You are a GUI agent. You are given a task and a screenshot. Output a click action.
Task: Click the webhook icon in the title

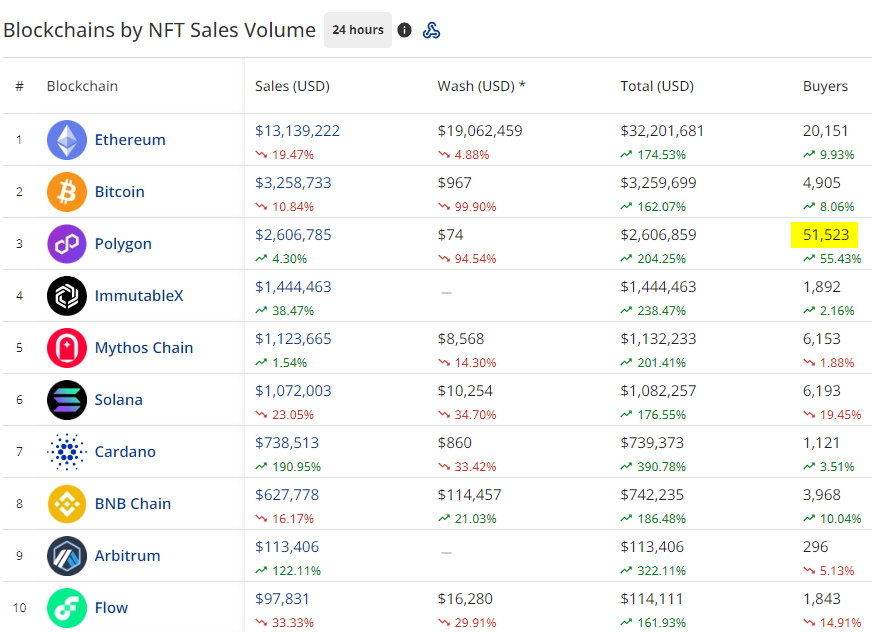[432, 30]
